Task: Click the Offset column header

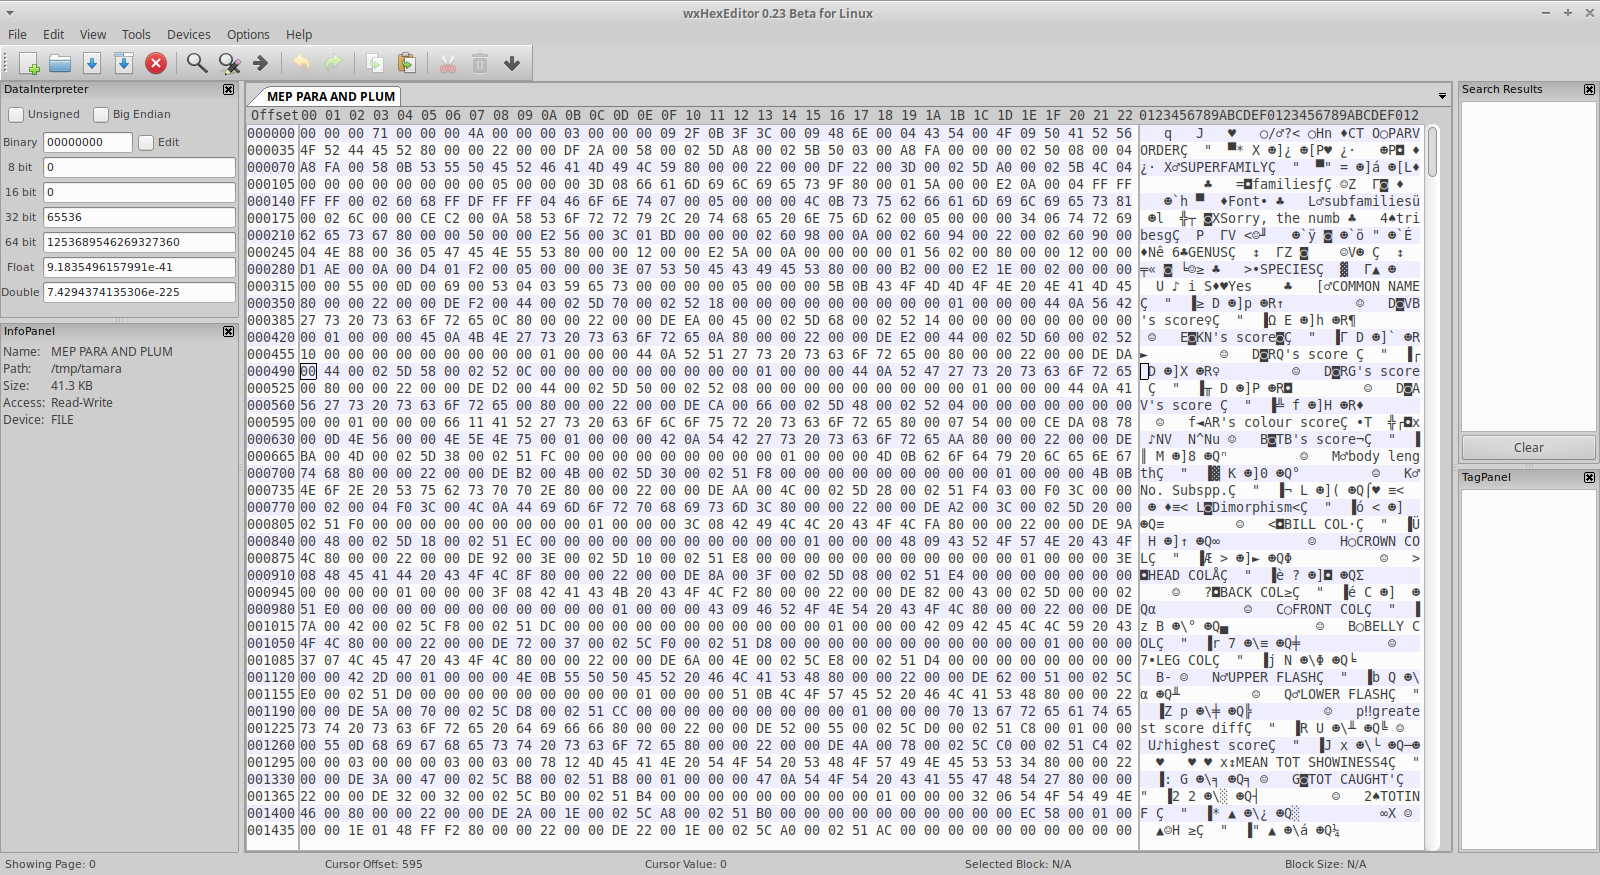Action: [274, 115]
